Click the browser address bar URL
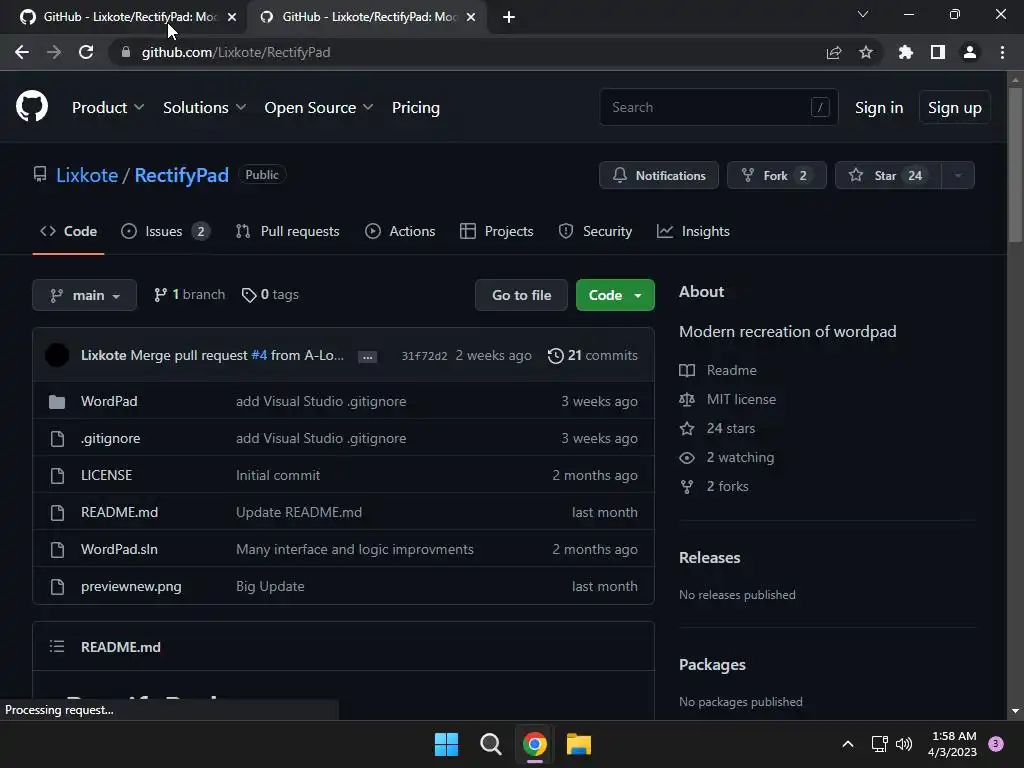This screenshot has width=1024, height=768. point(236,52)
